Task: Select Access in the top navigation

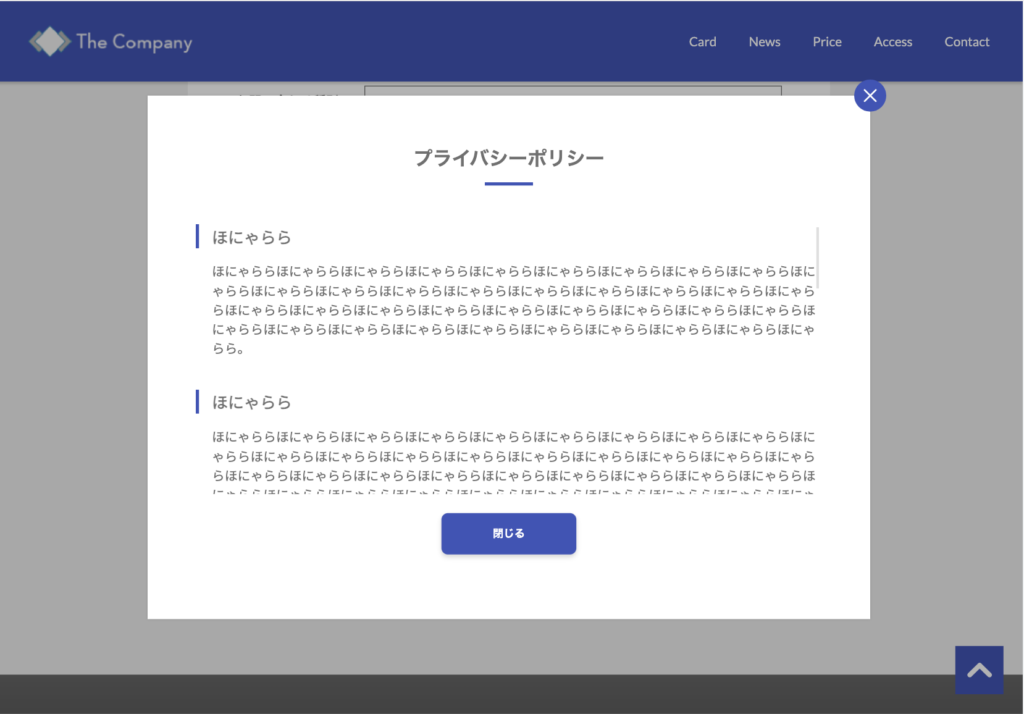Action: (x=892, y=42)
